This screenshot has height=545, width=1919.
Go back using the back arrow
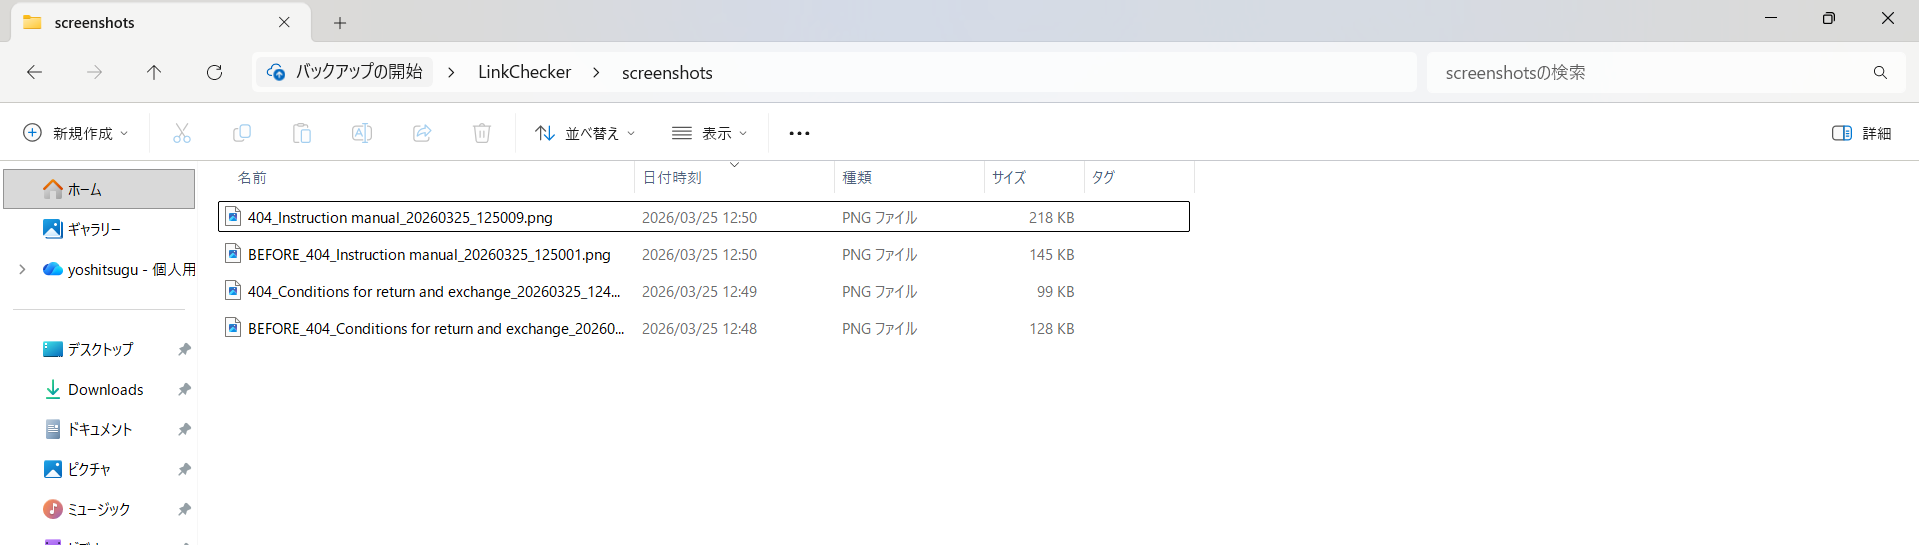click(34, 72)
